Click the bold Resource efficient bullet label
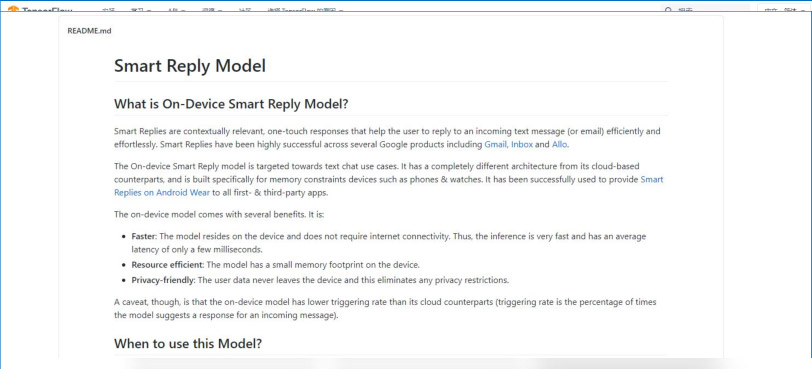Image resolution: width=812 pixels, height=369 pixels. 168,265
